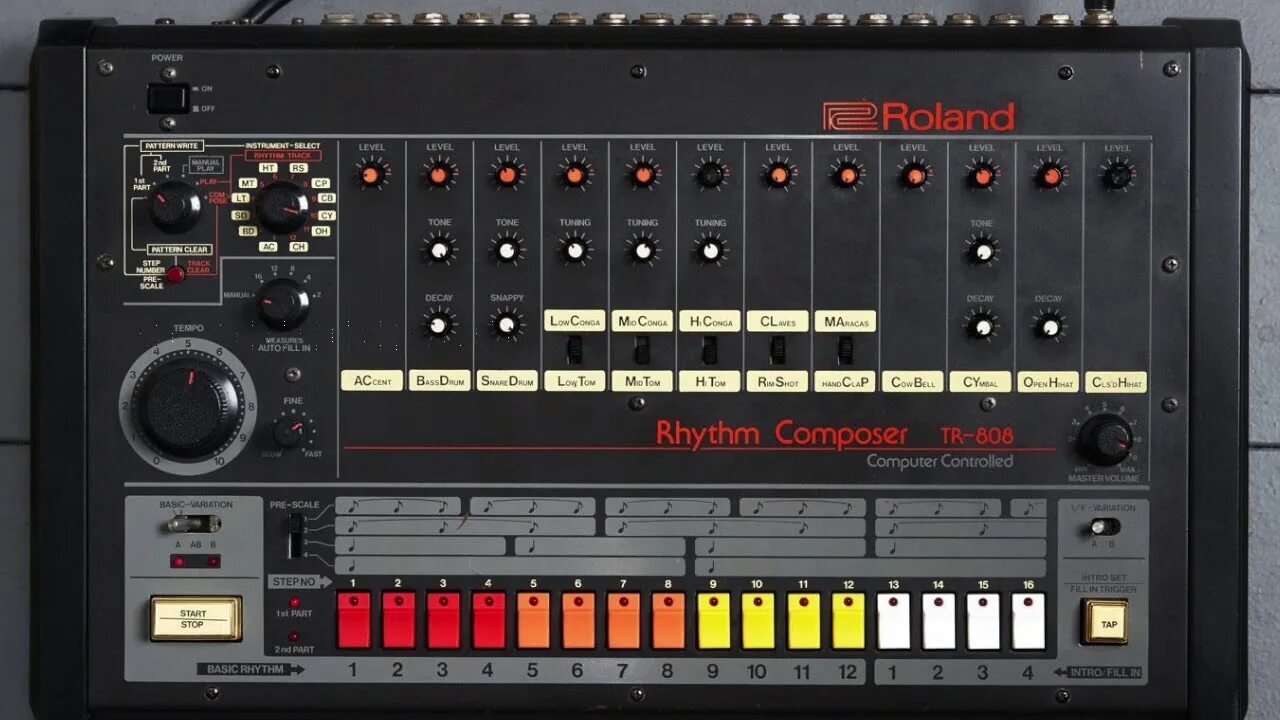Select the Instrument-Select rotary knob

[x=283, y=208]
